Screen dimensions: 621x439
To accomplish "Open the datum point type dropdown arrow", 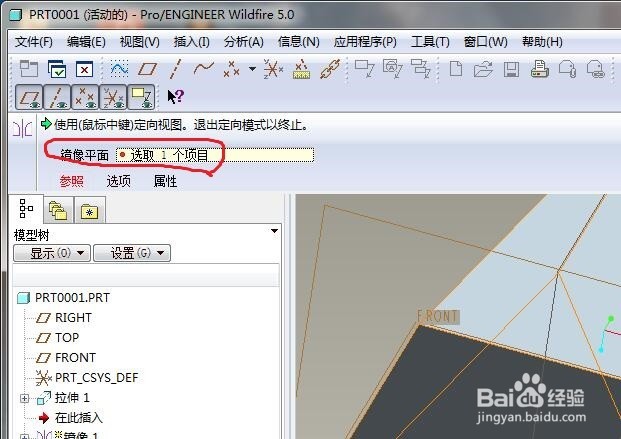I will (x=252, y=69).
